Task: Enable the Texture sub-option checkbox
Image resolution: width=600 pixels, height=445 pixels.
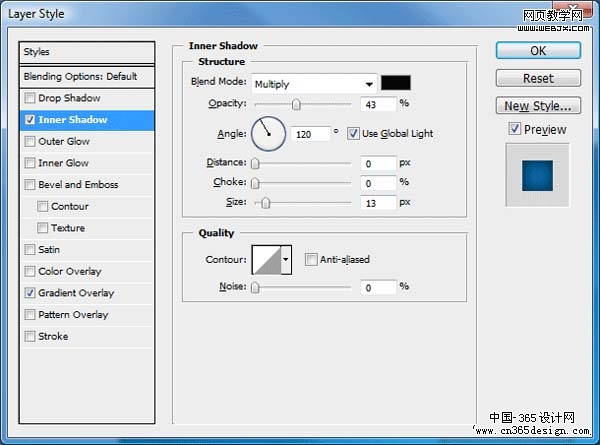Action: pos(42,228)
